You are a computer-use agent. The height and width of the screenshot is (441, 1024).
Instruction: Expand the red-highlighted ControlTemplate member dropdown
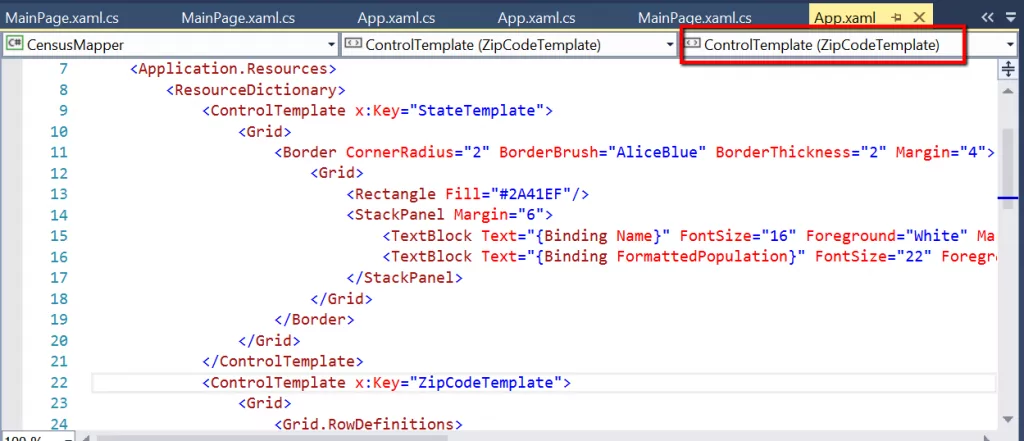pyautogui.click(x=1009, y=46)
